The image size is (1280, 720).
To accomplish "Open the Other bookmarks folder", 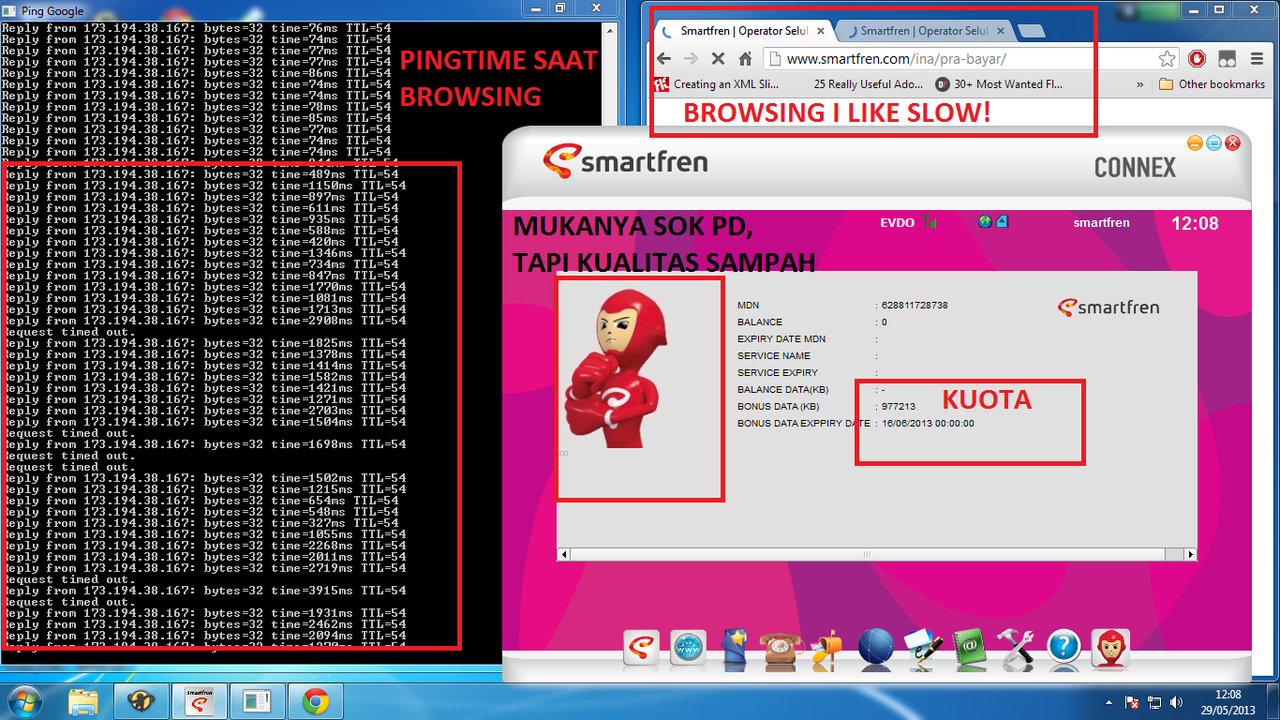I will 1211,84.
